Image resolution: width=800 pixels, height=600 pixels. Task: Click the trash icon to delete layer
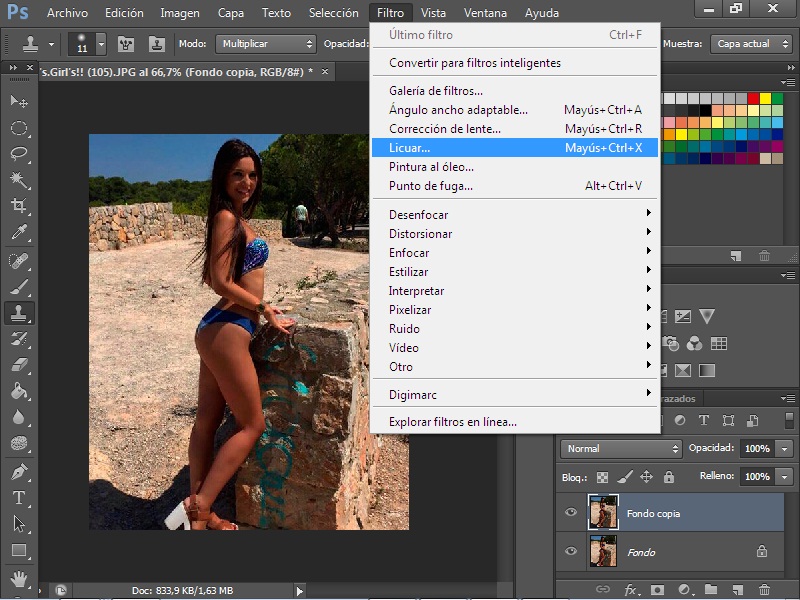(764, 590)
